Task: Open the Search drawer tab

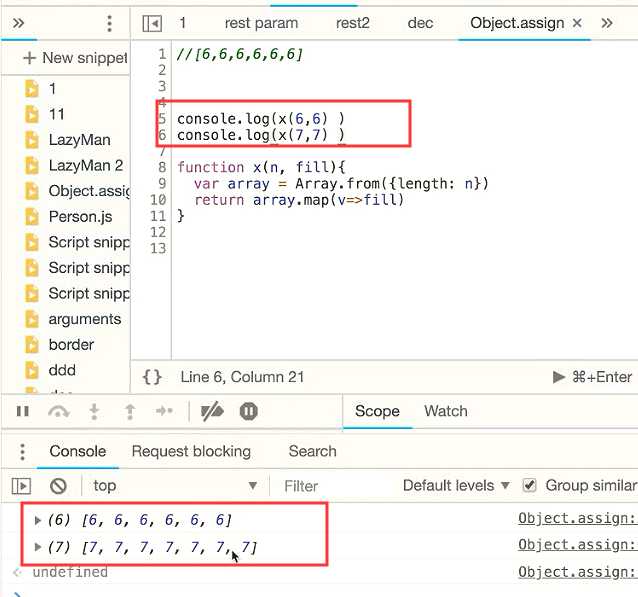Action: [x=312, y=451]
